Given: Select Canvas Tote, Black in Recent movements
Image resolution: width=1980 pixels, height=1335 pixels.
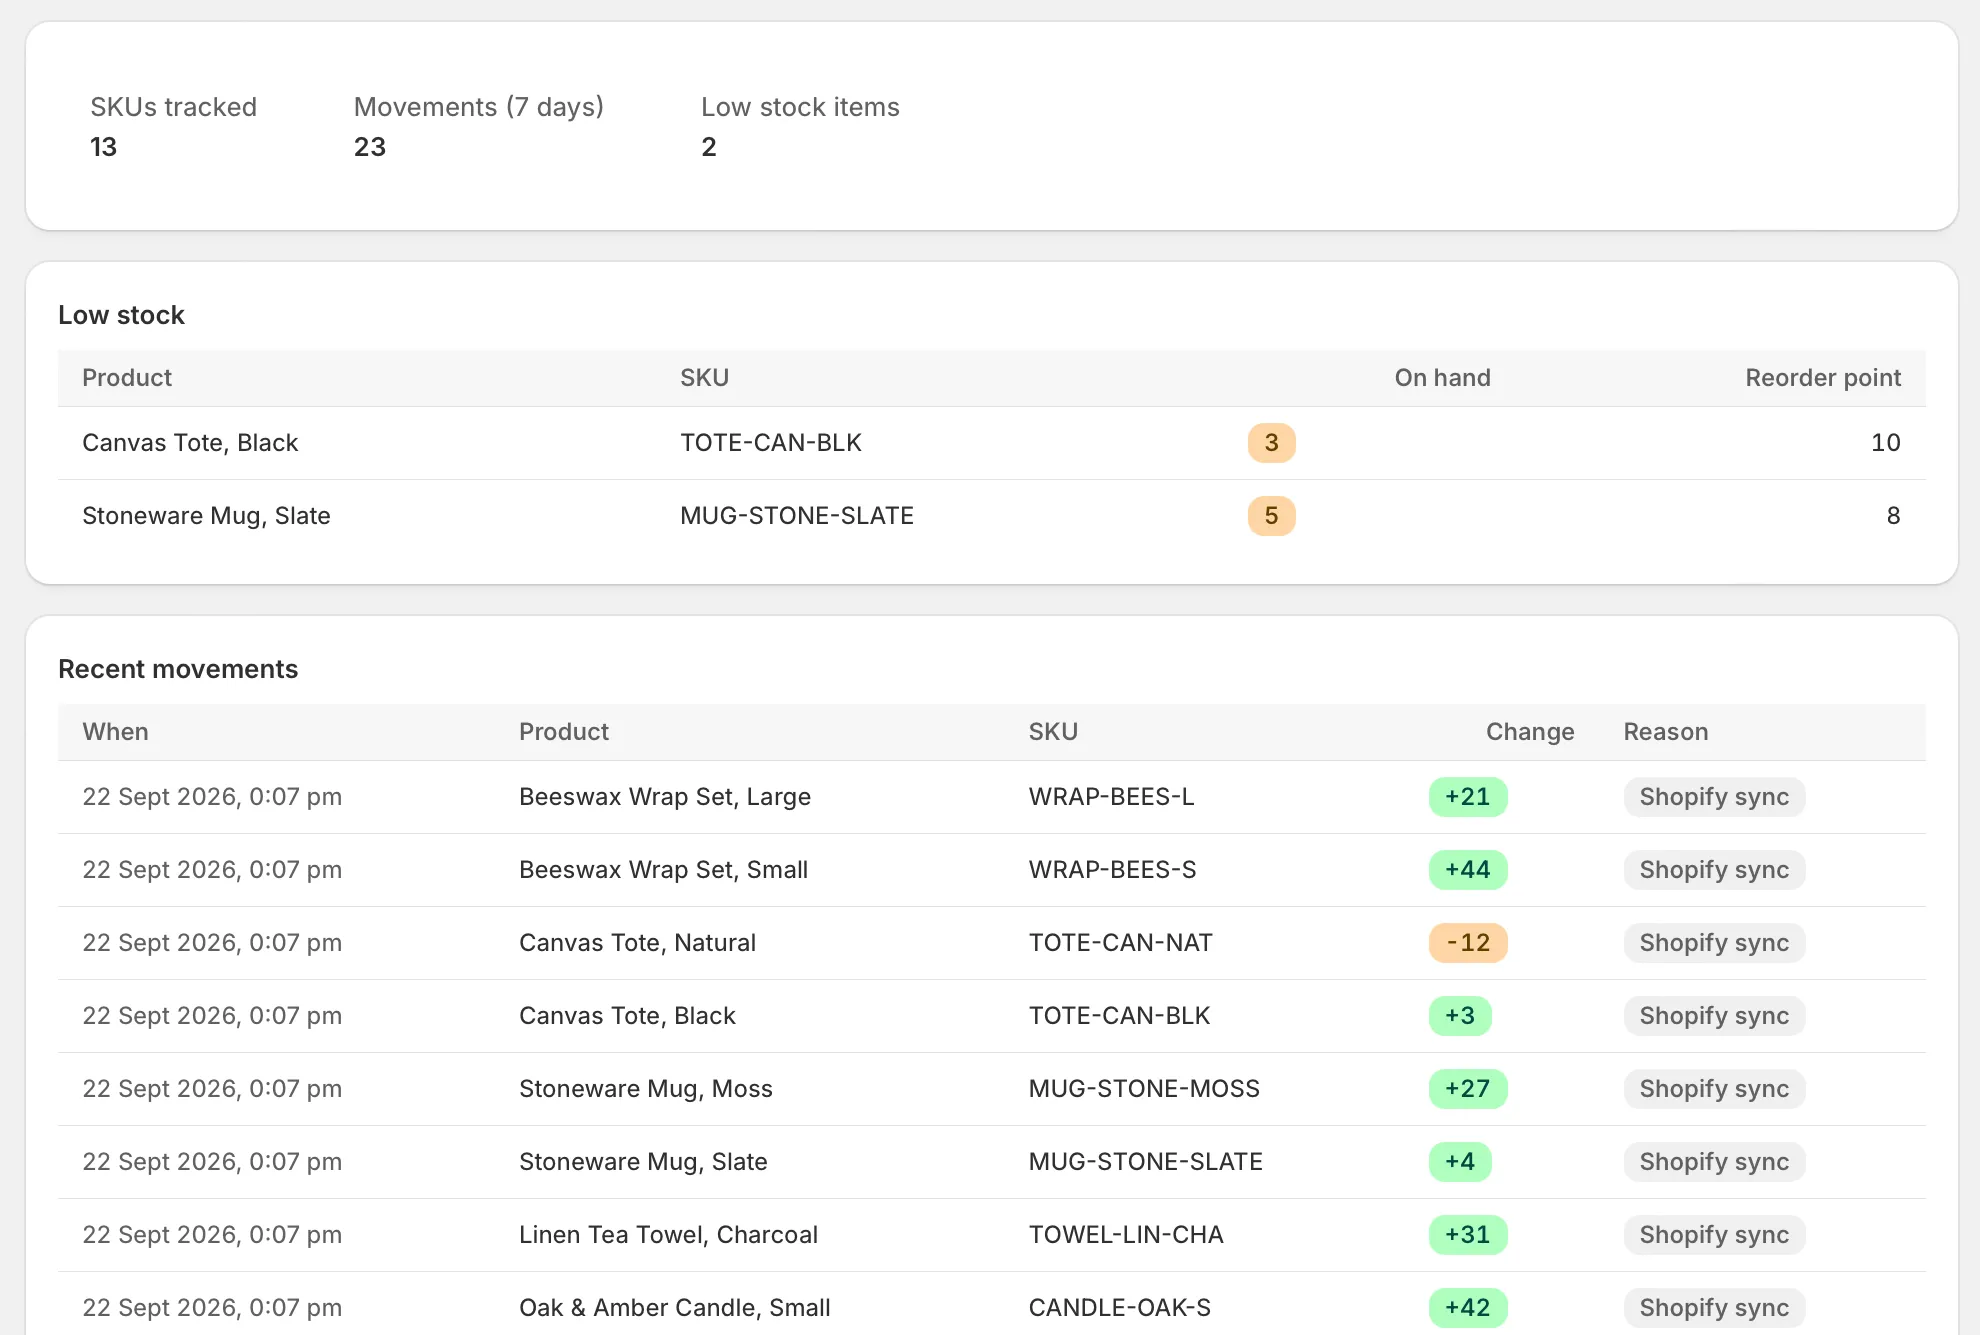Looking at the screenshot, I should click(627, 1016).
